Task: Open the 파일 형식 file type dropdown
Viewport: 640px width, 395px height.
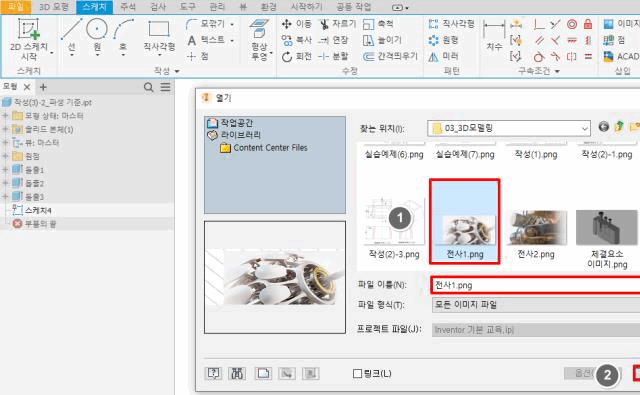Action: pyautogui.click(x=536, y=305)
